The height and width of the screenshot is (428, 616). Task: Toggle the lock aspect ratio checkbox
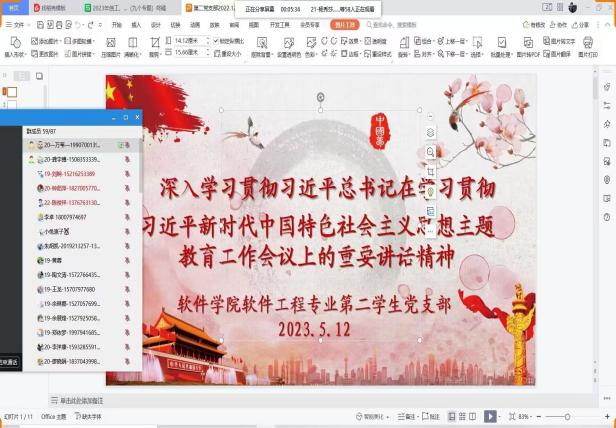(217, 40)
